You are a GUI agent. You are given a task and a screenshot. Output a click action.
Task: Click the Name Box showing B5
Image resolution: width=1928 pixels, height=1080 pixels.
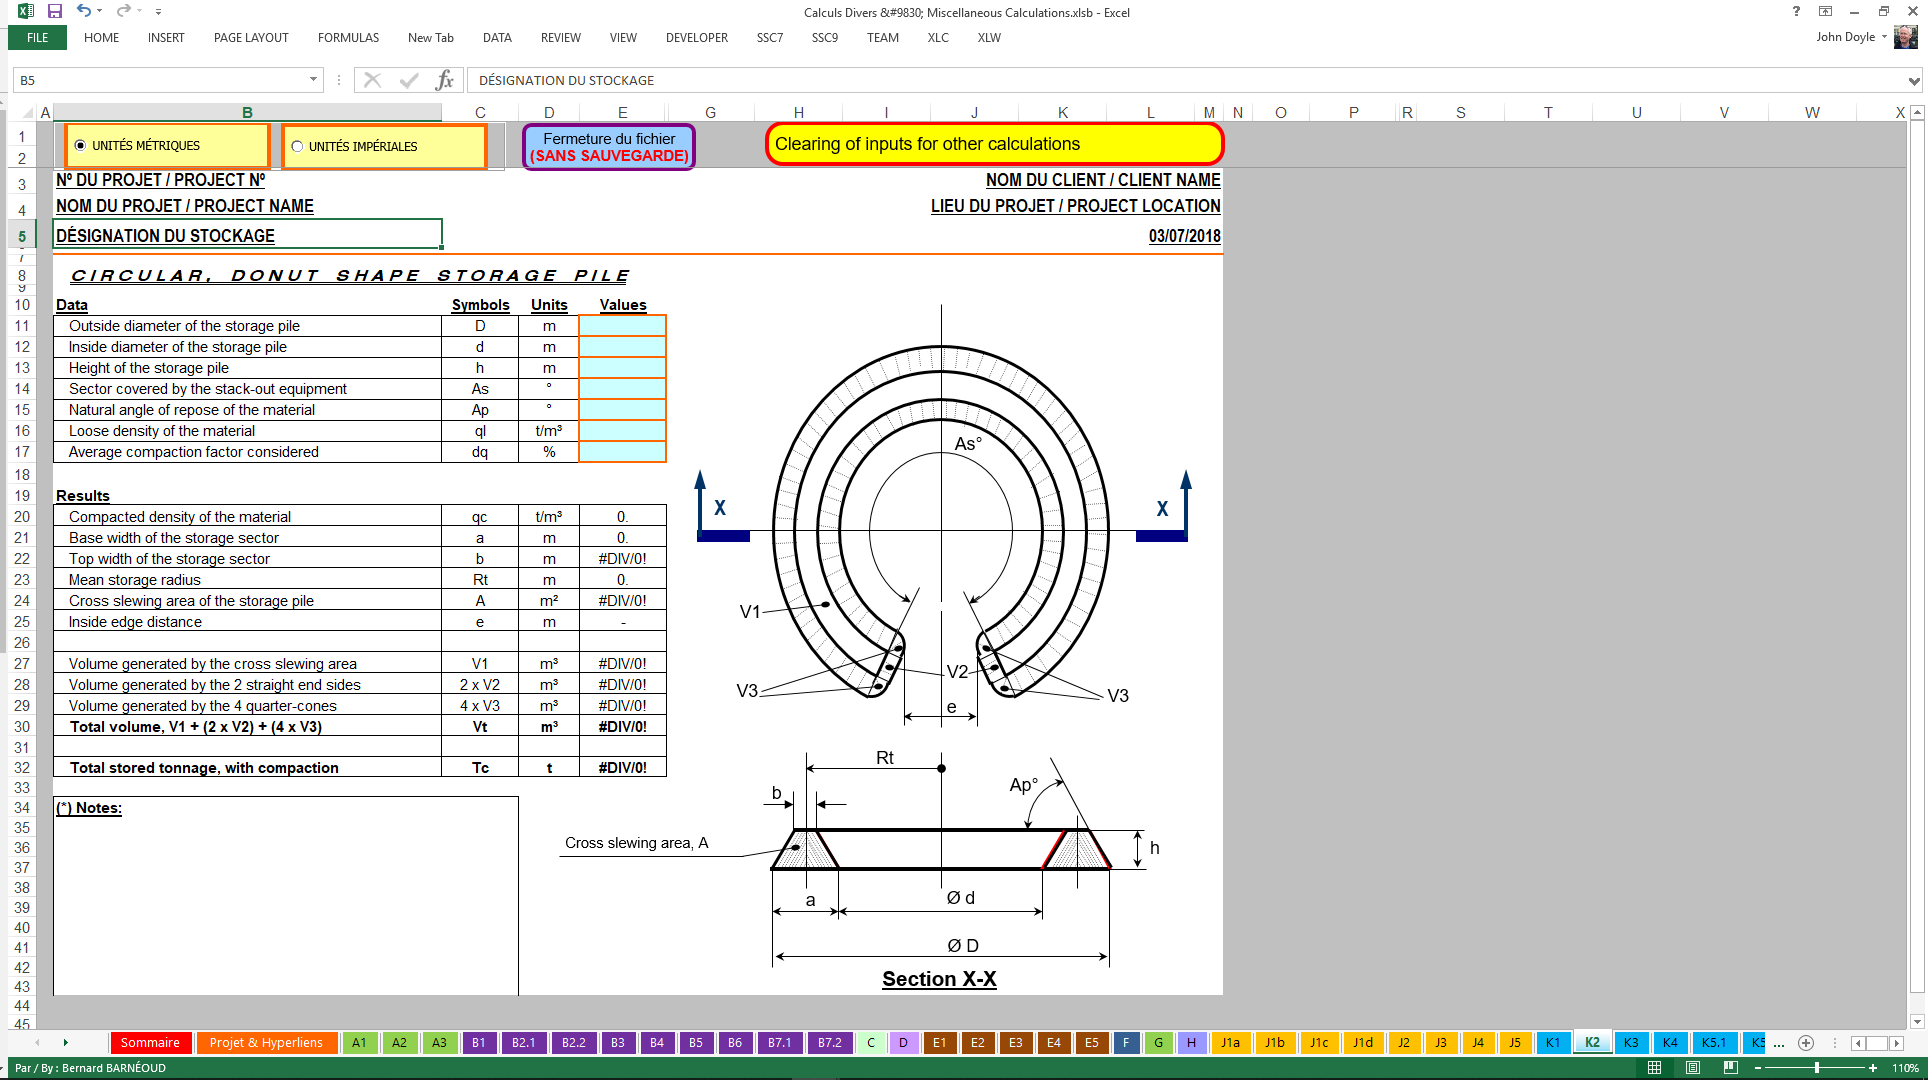[x=160, y=80]
